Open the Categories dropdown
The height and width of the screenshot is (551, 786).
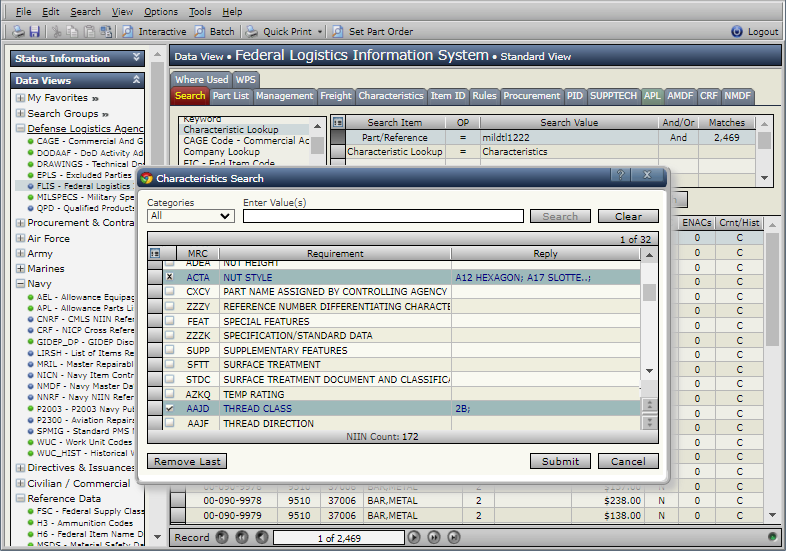click(x=190, y=216)
